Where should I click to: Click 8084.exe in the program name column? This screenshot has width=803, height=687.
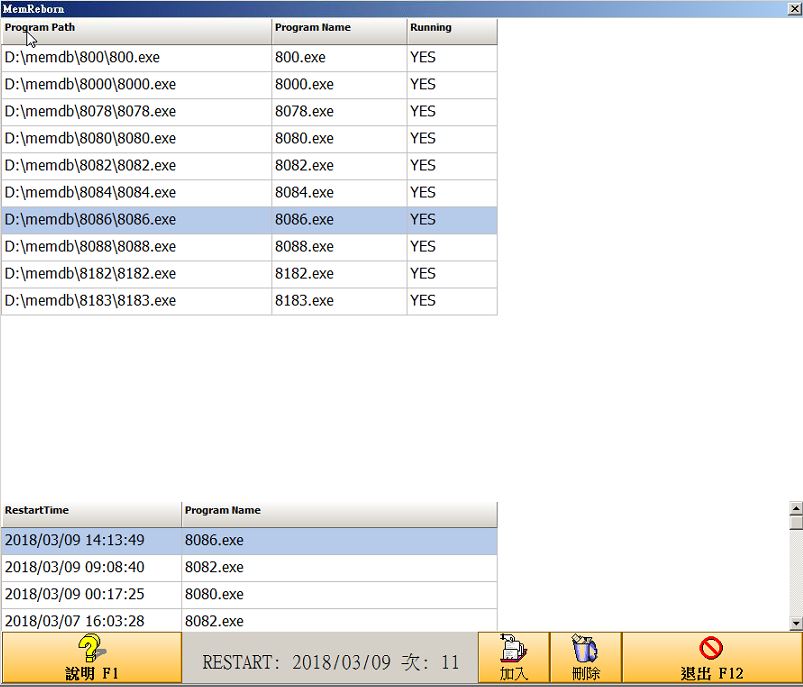339,193
